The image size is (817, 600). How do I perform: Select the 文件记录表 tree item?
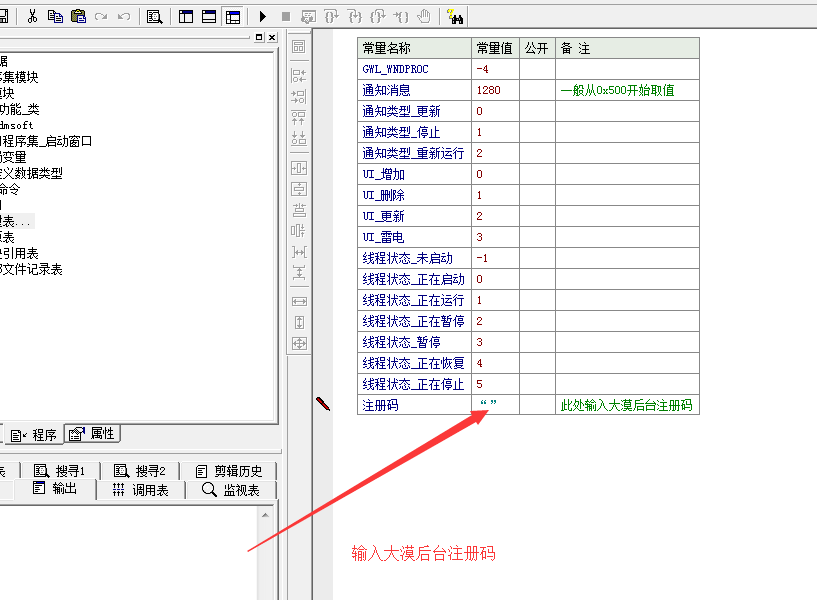31,269
